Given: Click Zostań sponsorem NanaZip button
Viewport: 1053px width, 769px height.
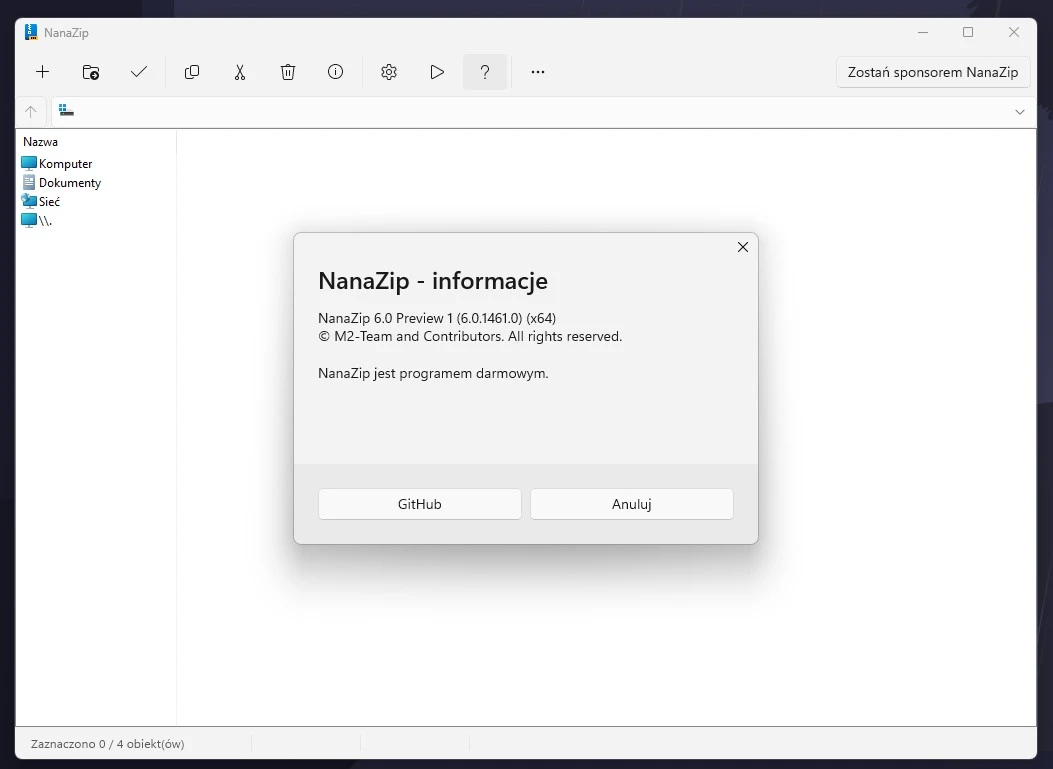Looking at the screenshot, I should 933,73.
